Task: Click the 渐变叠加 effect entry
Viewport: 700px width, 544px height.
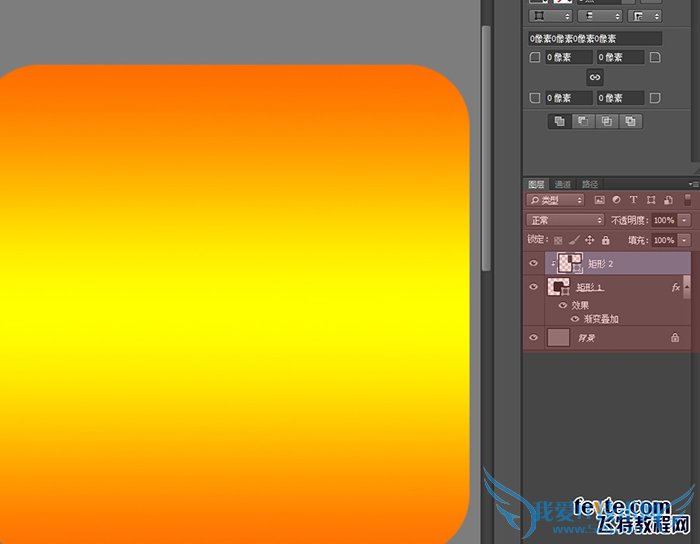Action: [x=601, y=319]
